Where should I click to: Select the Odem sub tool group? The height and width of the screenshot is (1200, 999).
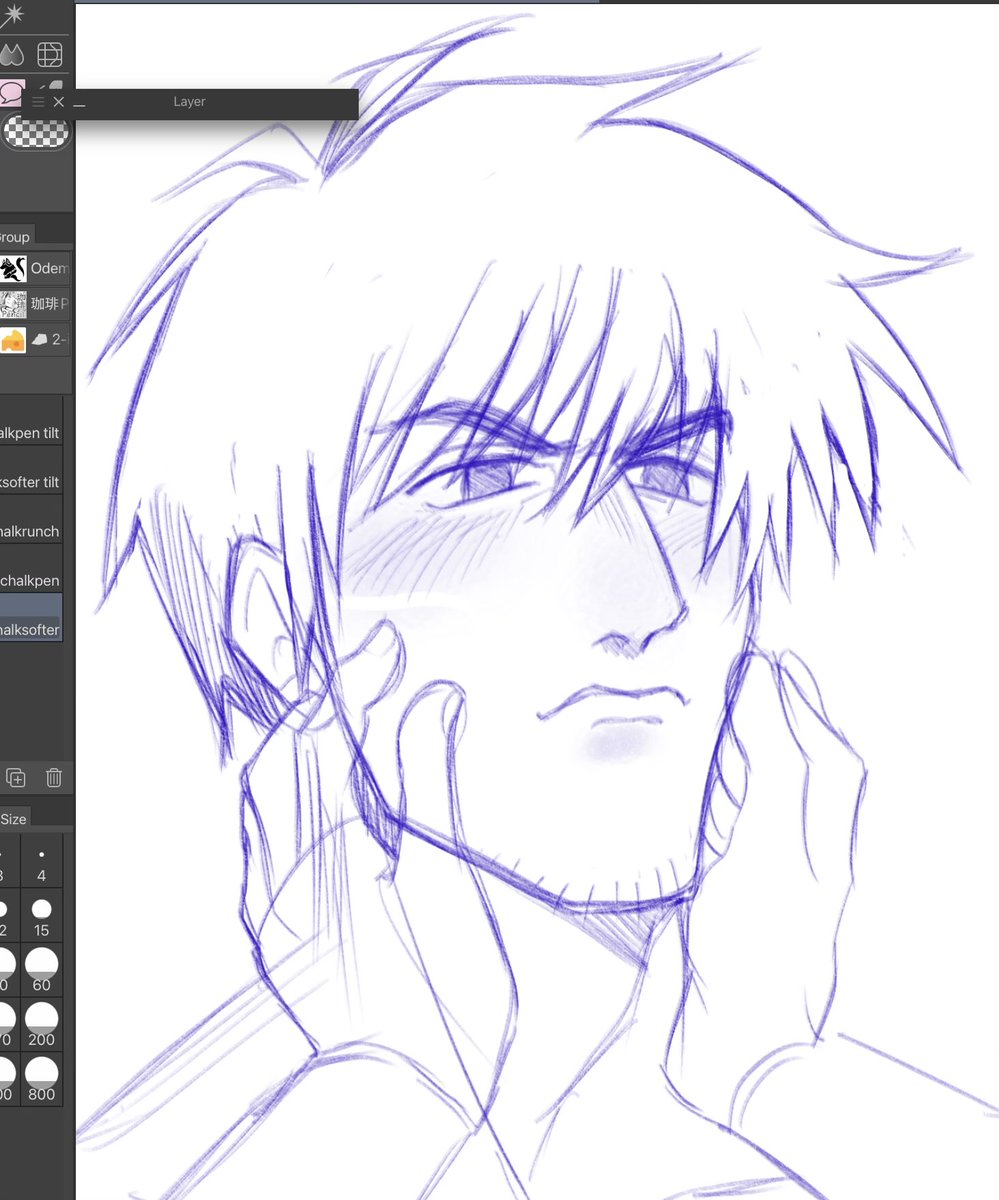coord(34,268)
